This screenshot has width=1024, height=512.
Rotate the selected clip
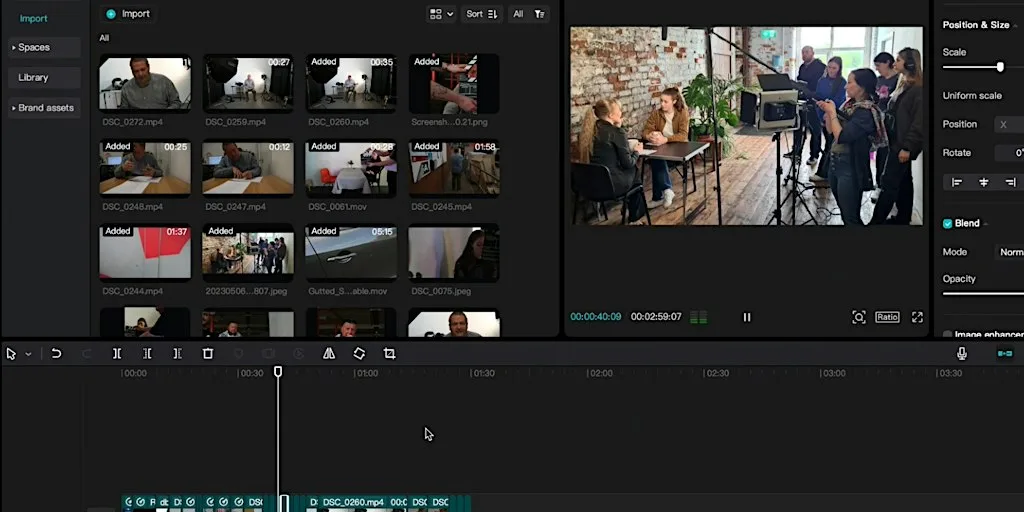(x=359, y=353)
